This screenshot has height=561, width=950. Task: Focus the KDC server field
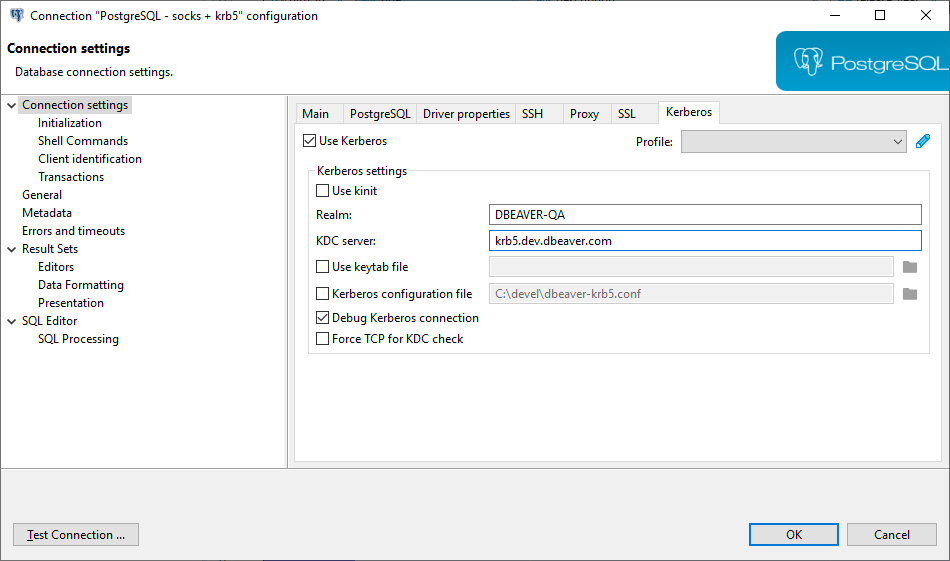click(705, 241)
